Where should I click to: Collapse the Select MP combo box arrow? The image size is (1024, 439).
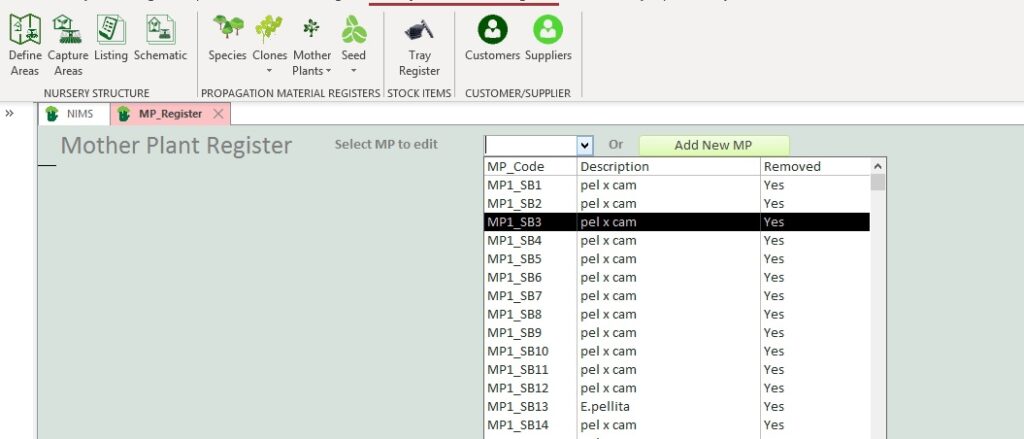pos(585,145)
